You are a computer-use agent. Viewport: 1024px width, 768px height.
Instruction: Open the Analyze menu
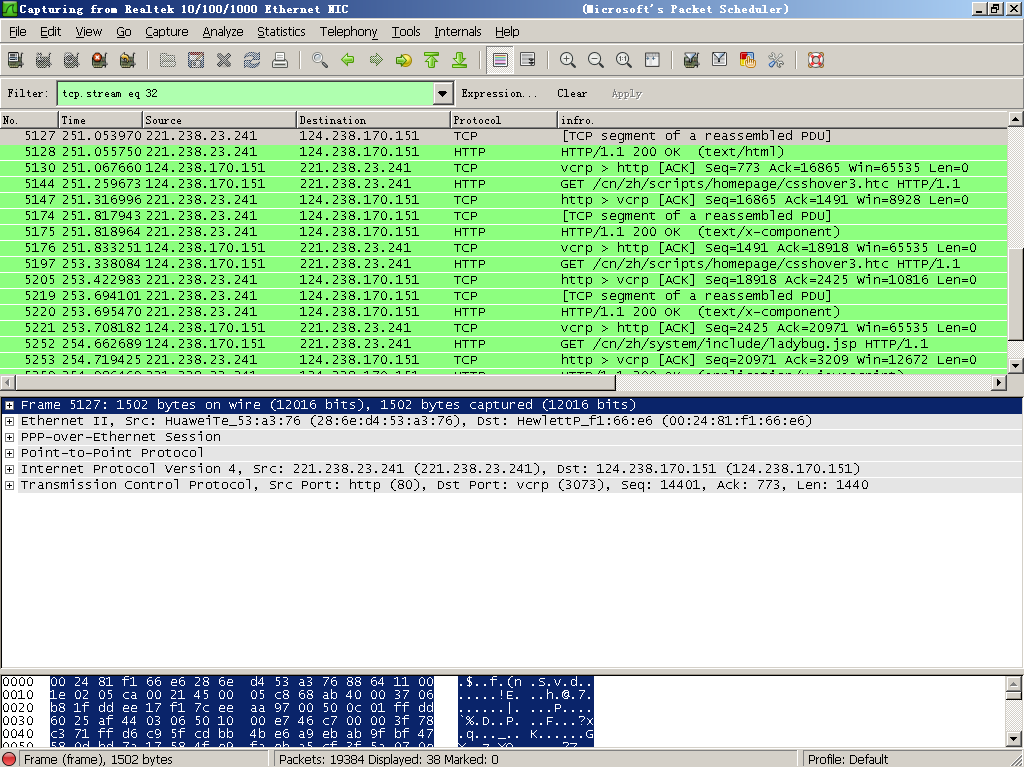[x=223, y=31]
